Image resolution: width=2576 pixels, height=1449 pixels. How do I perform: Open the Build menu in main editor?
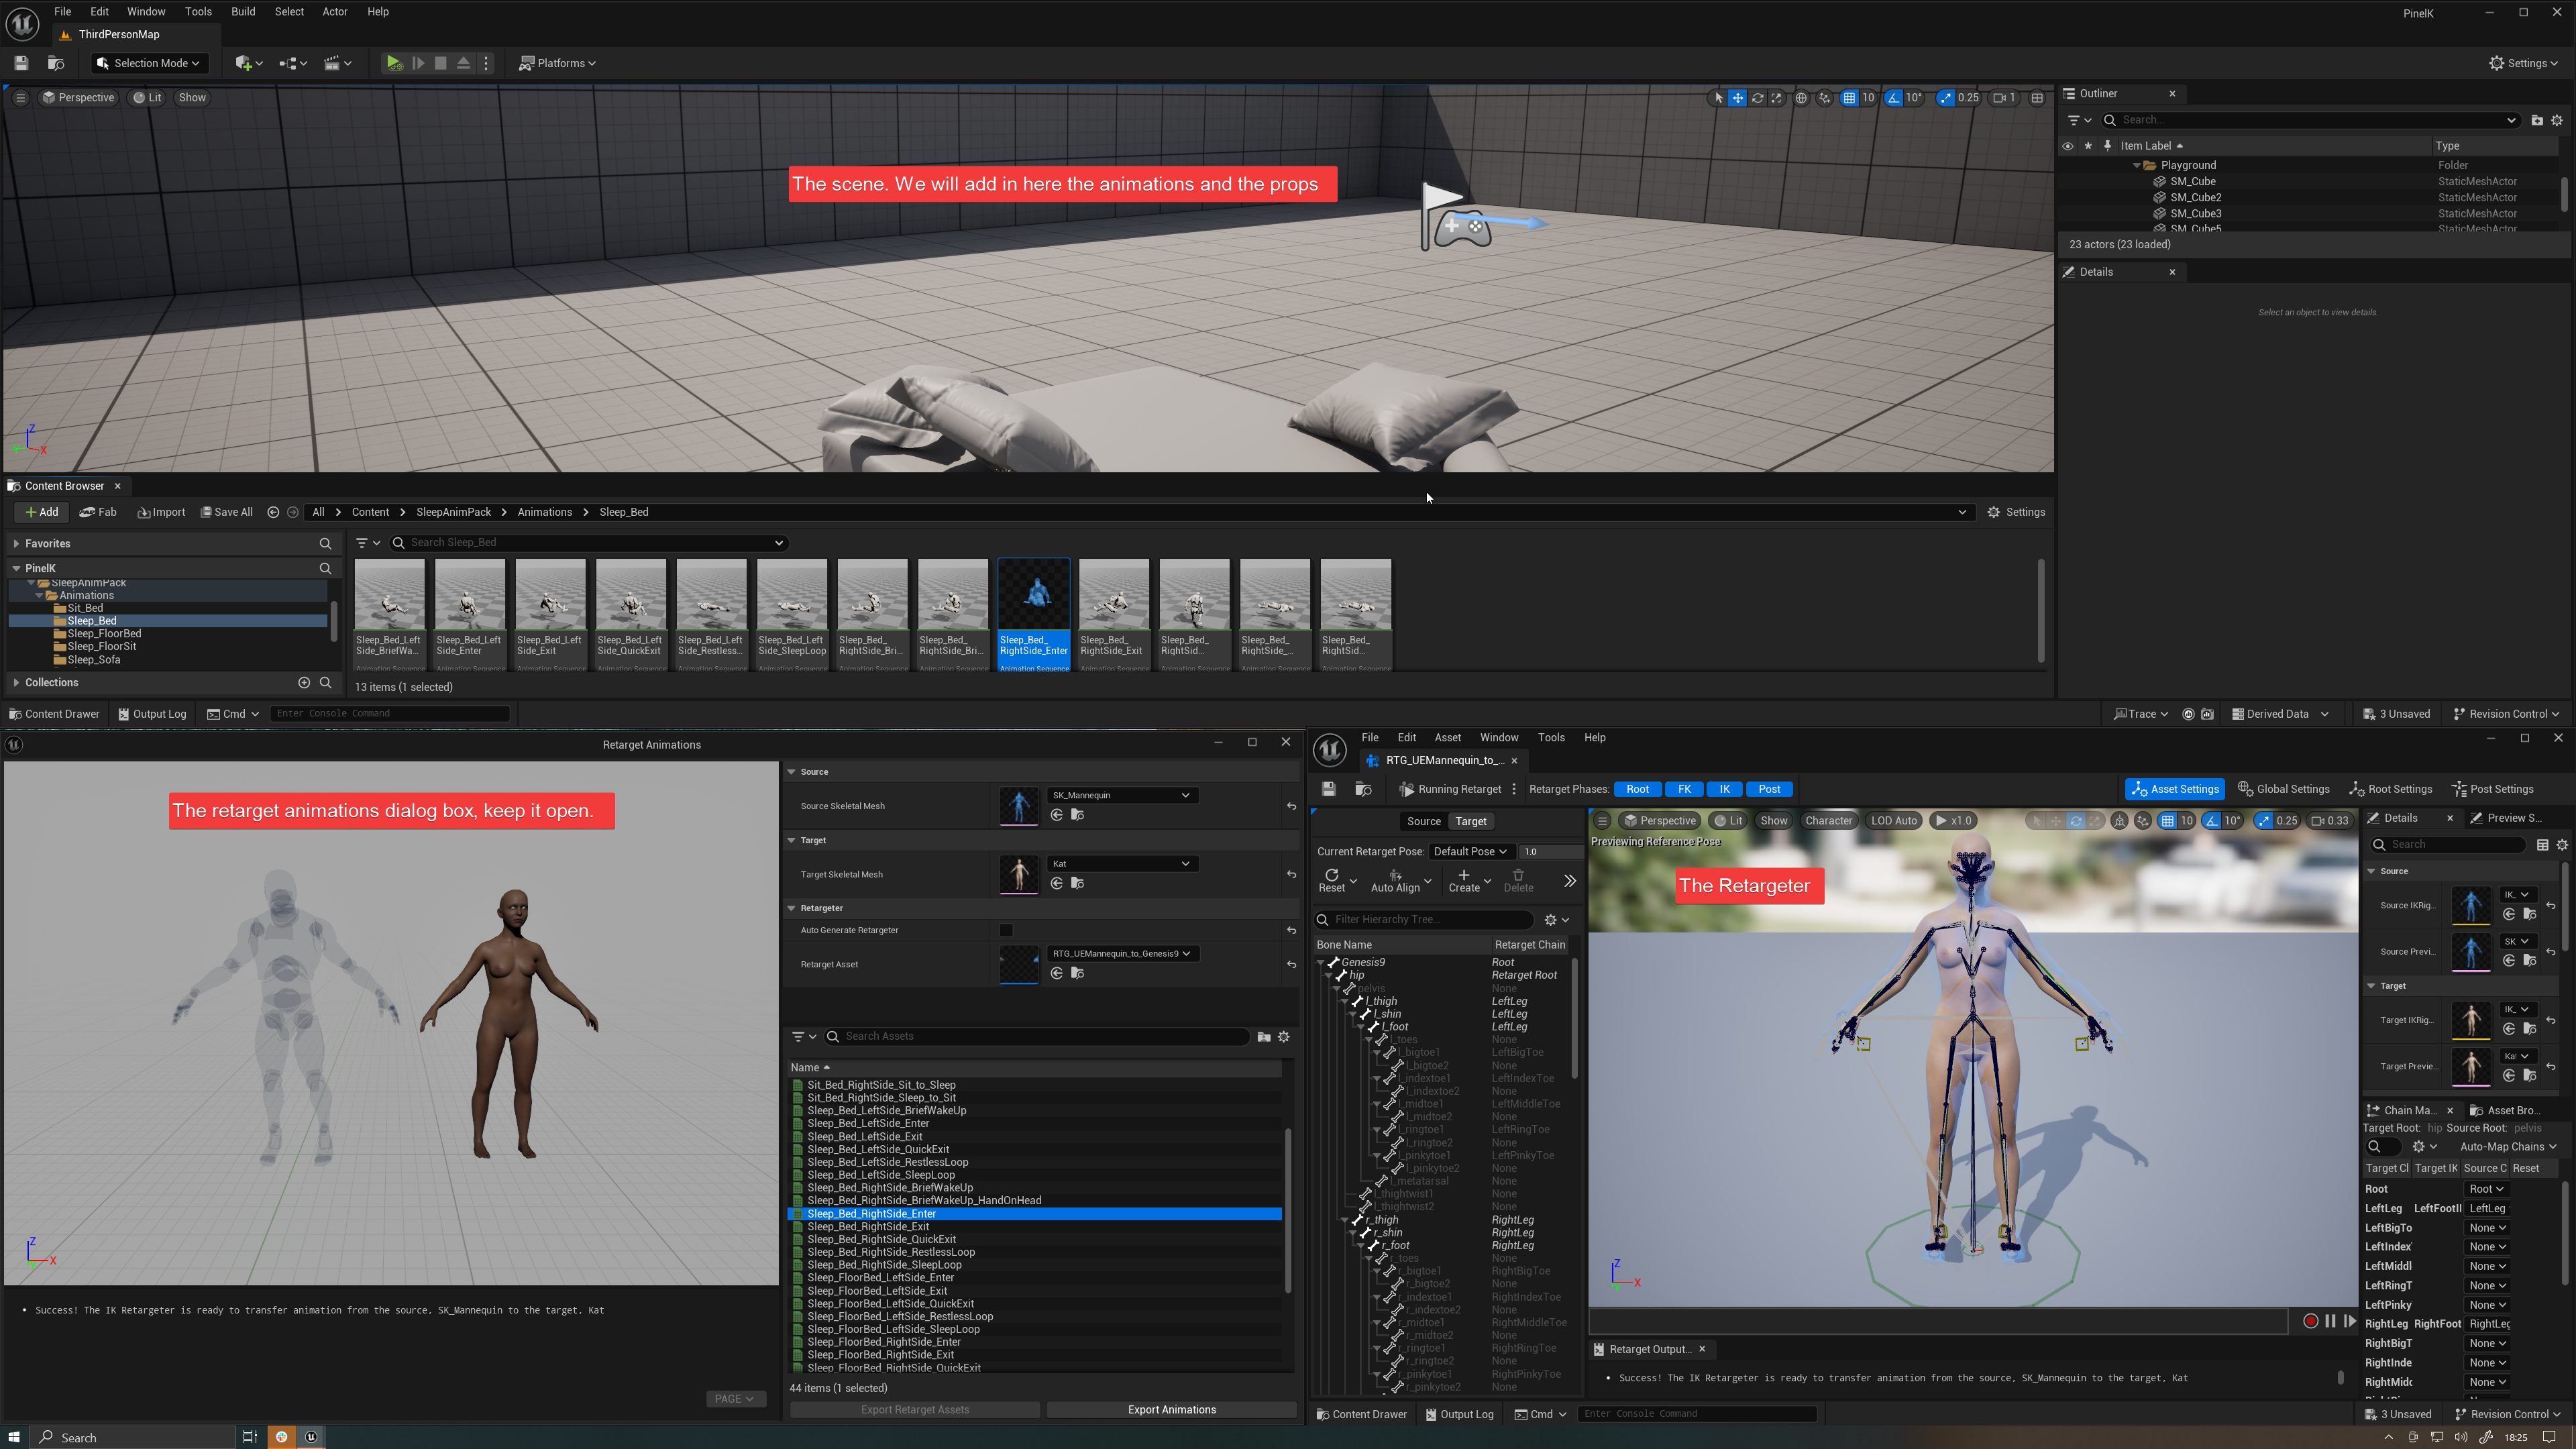click(243, 12)
